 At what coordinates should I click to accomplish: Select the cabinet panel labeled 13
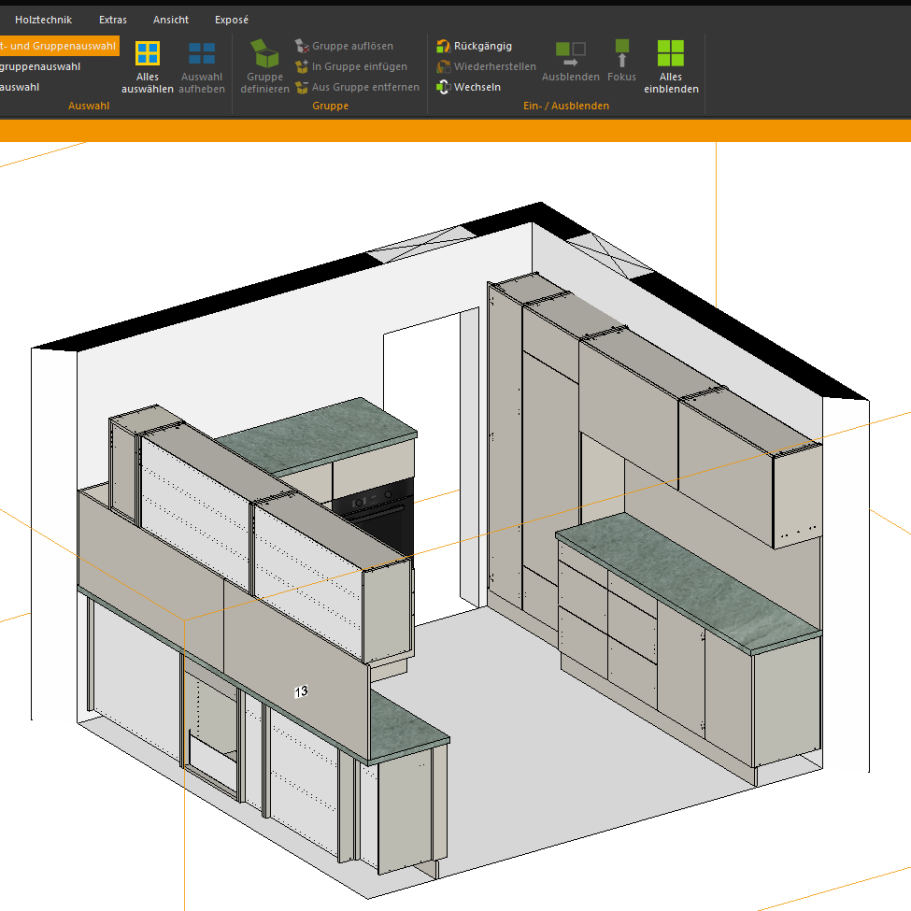pyautogui.click(x=300, y=690)
